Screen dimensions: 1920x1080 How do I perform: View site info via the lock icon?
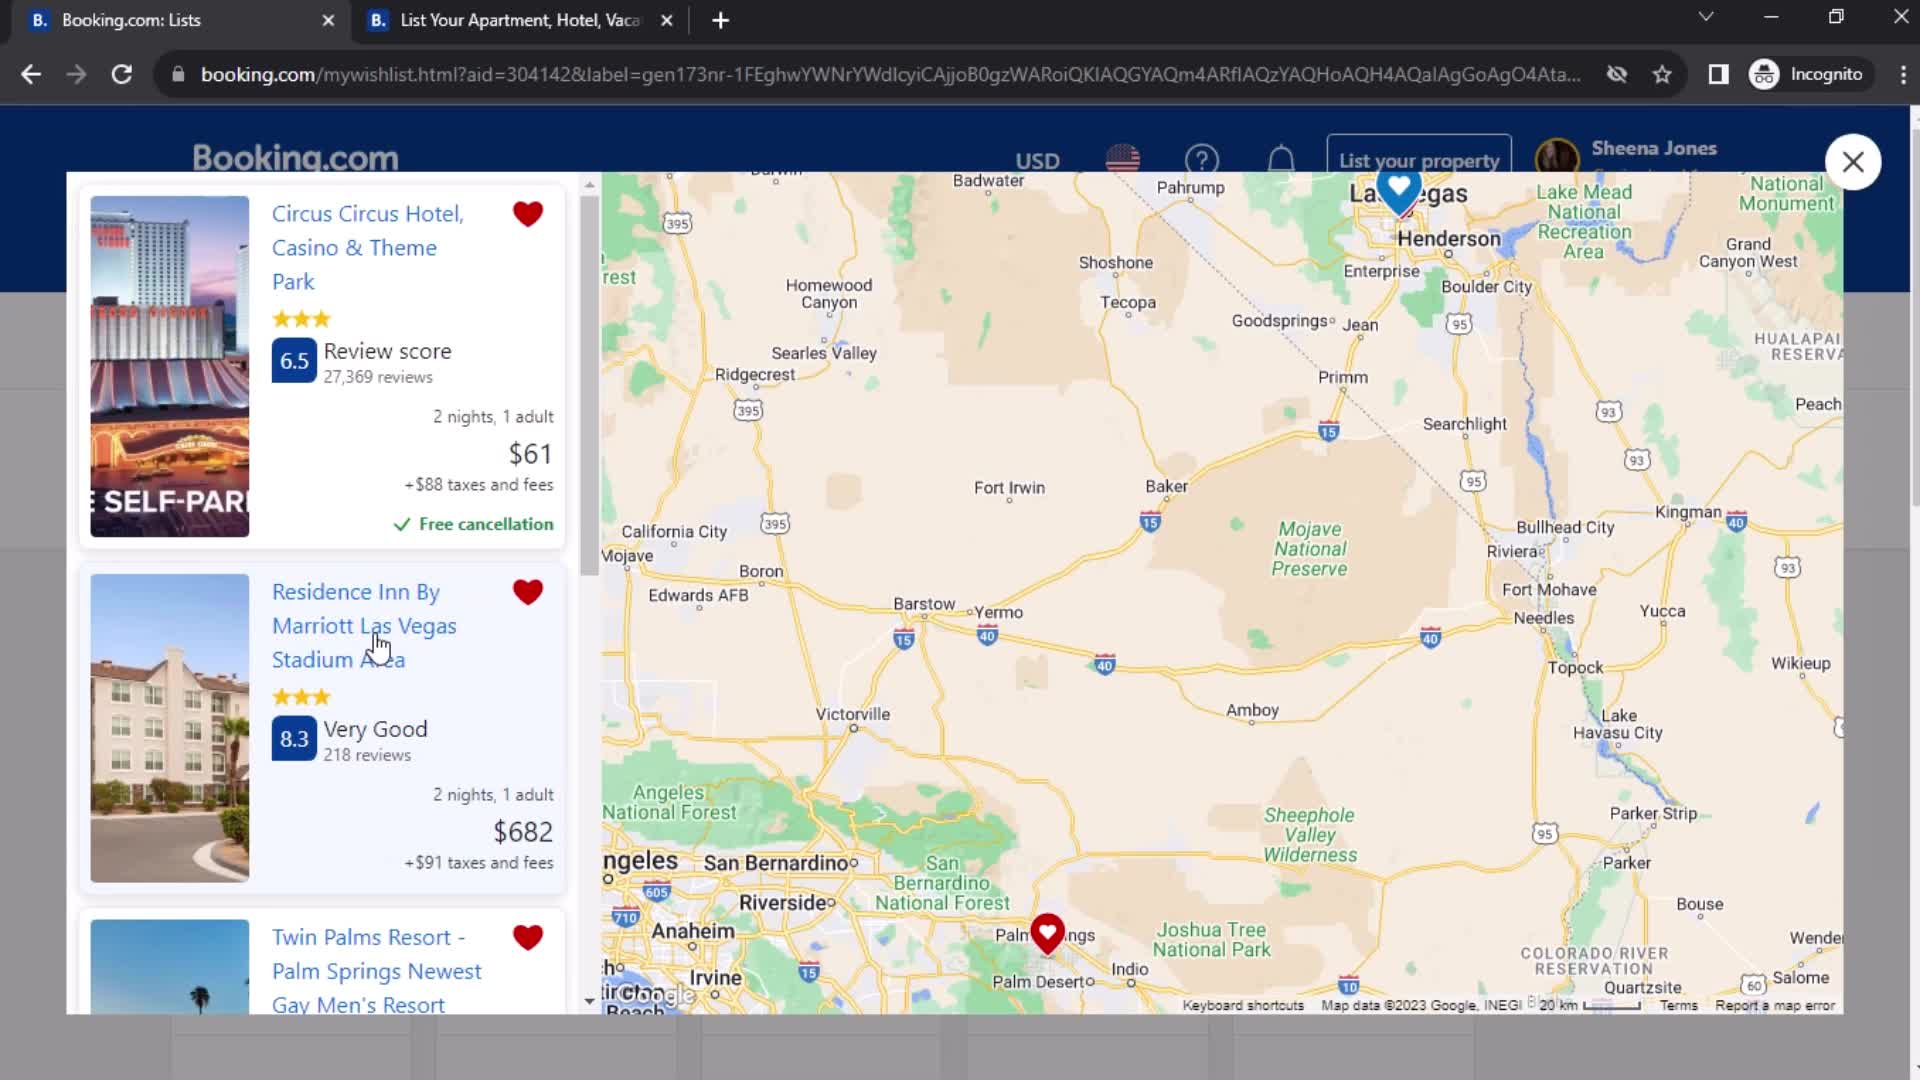[178, 74]
